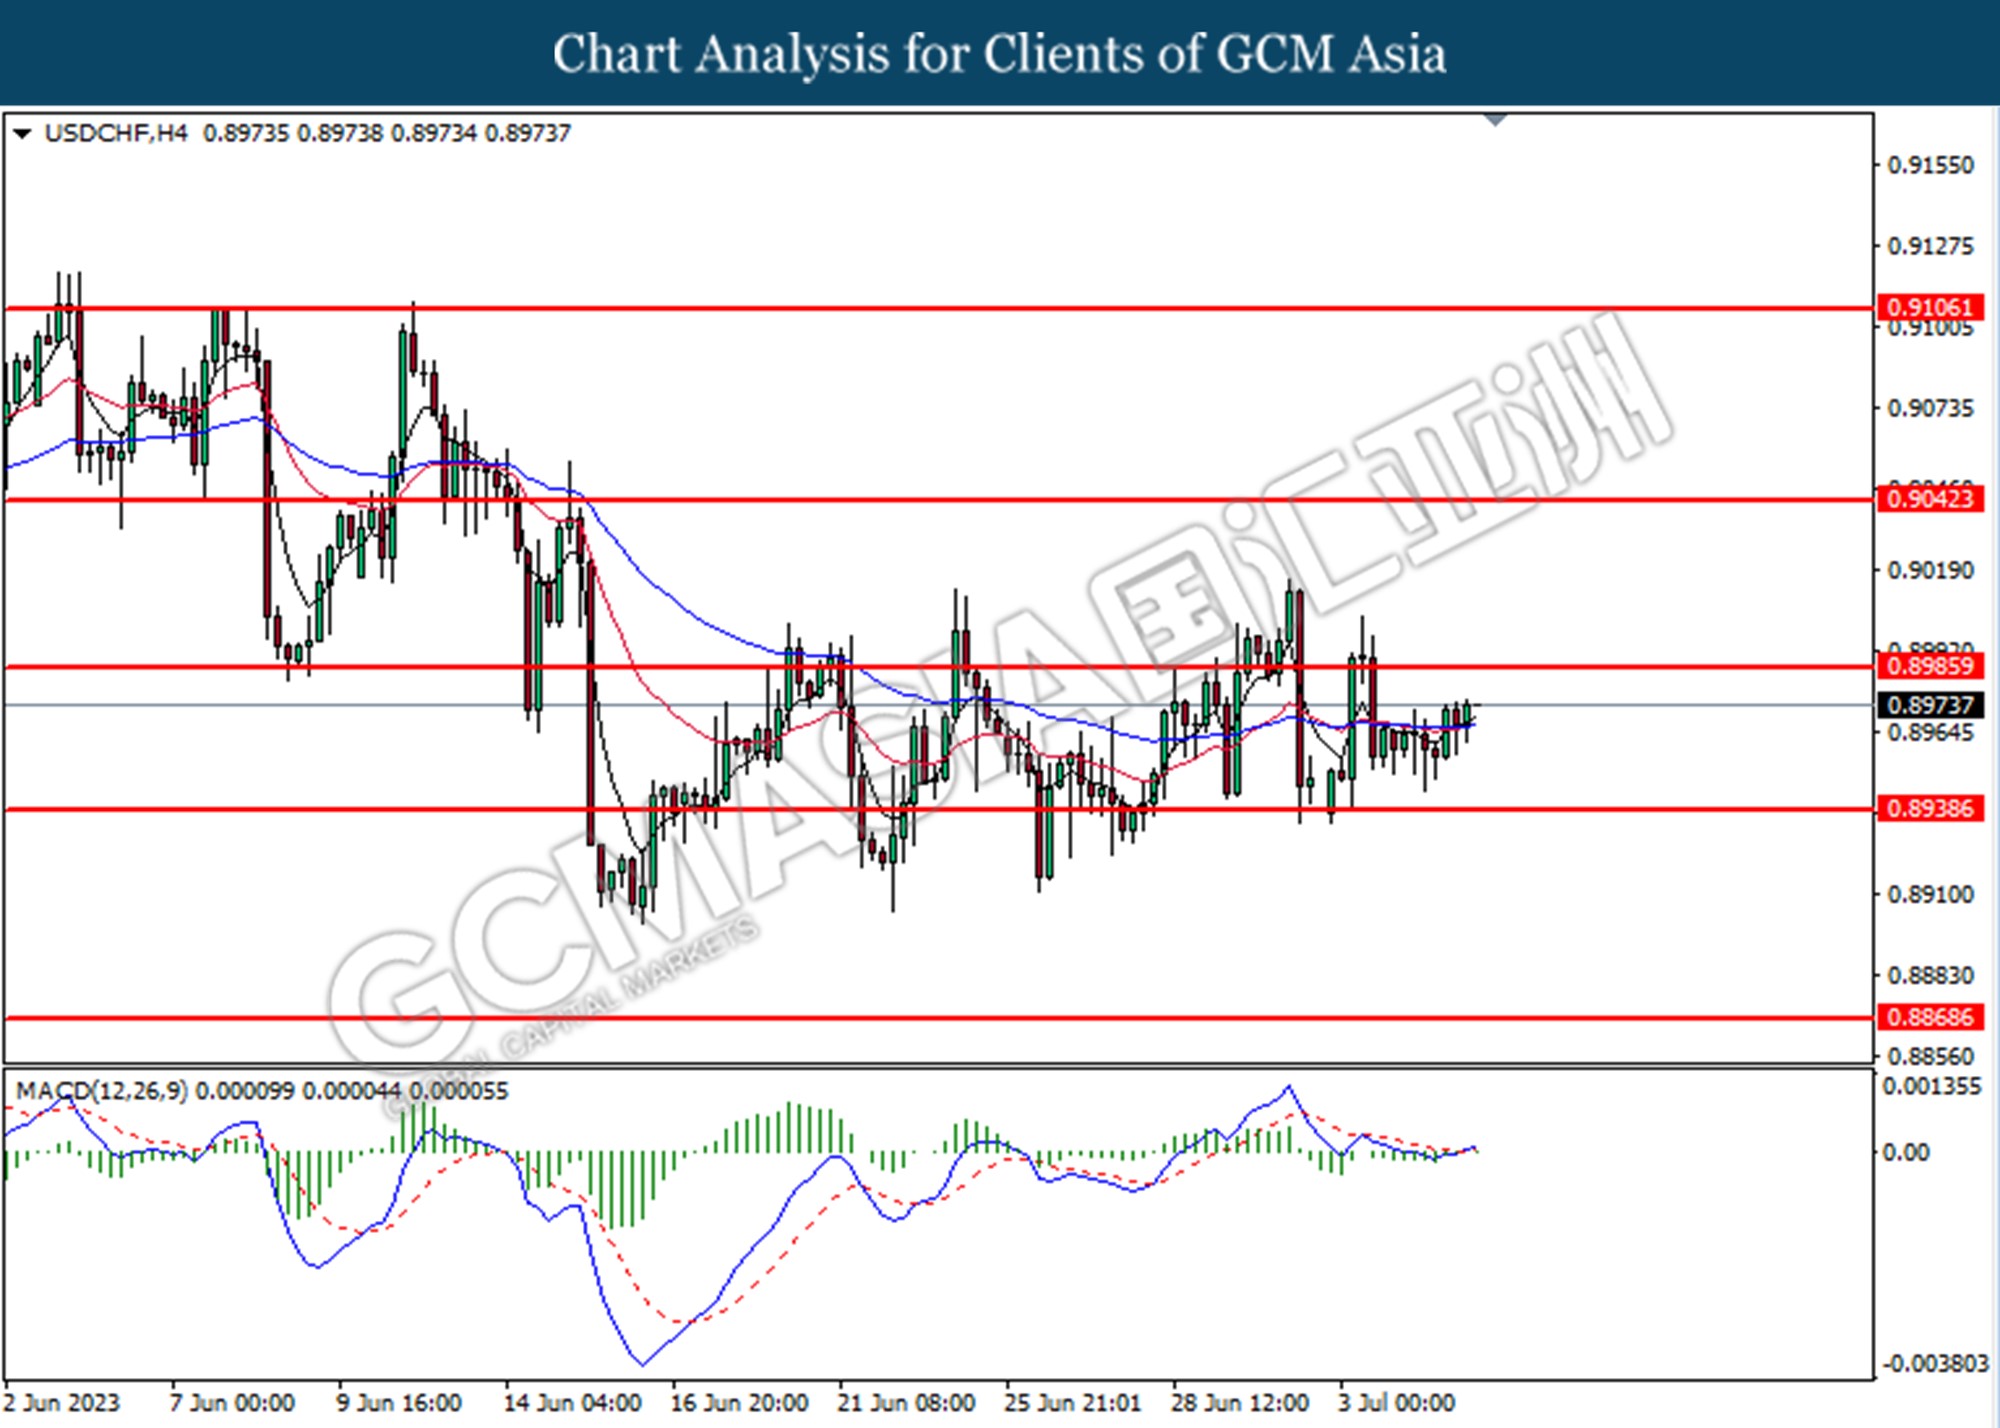Click the MACD(12,26,9) indicator label

[101, 1090]
